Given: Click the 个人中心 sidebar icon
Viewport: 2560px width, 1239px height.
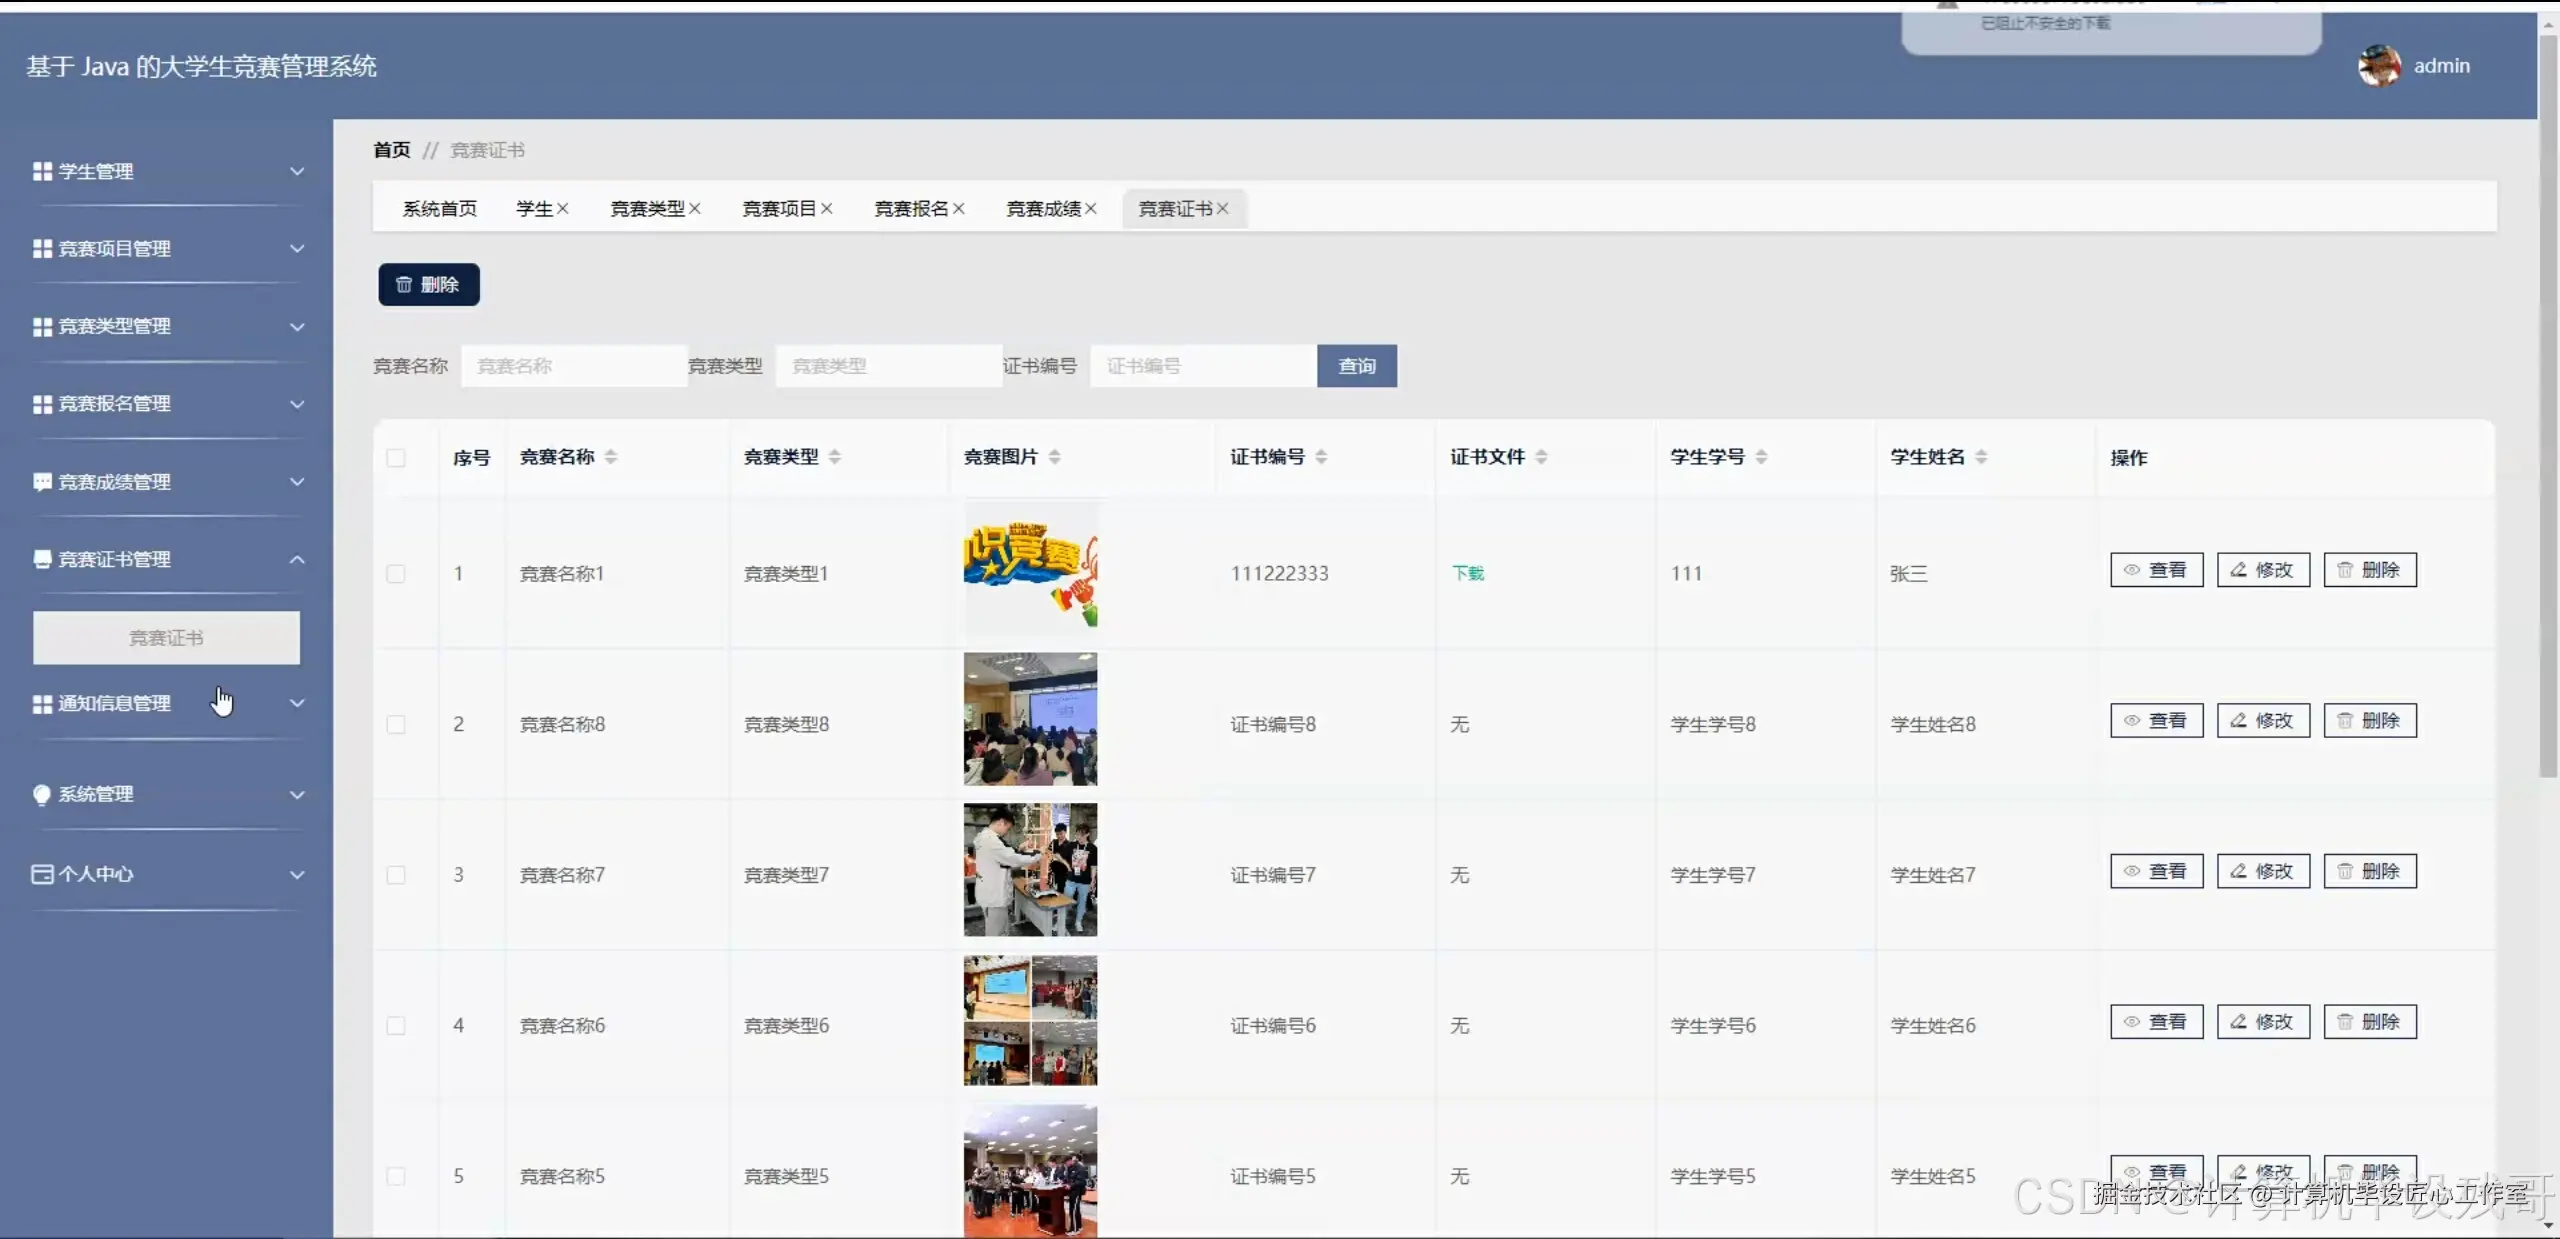Looking at the screenshot, I should [42, 874].
